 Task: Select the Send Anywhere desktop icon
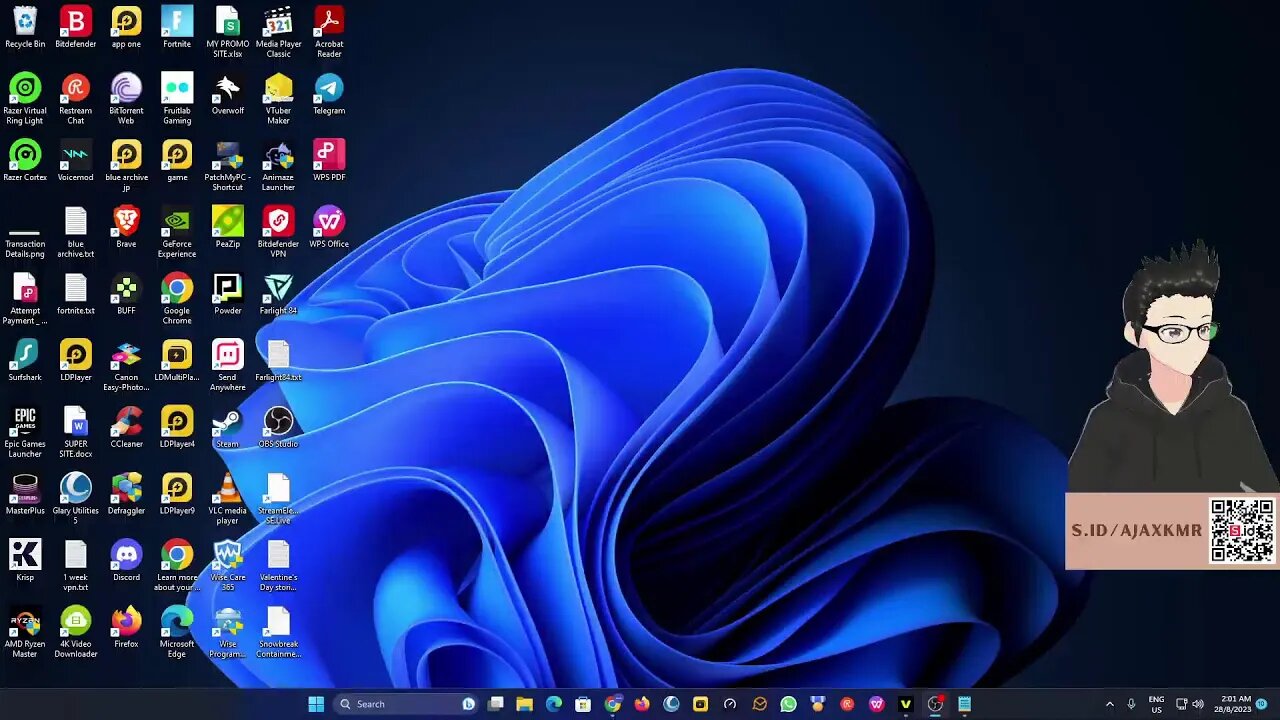pos(228,365)
